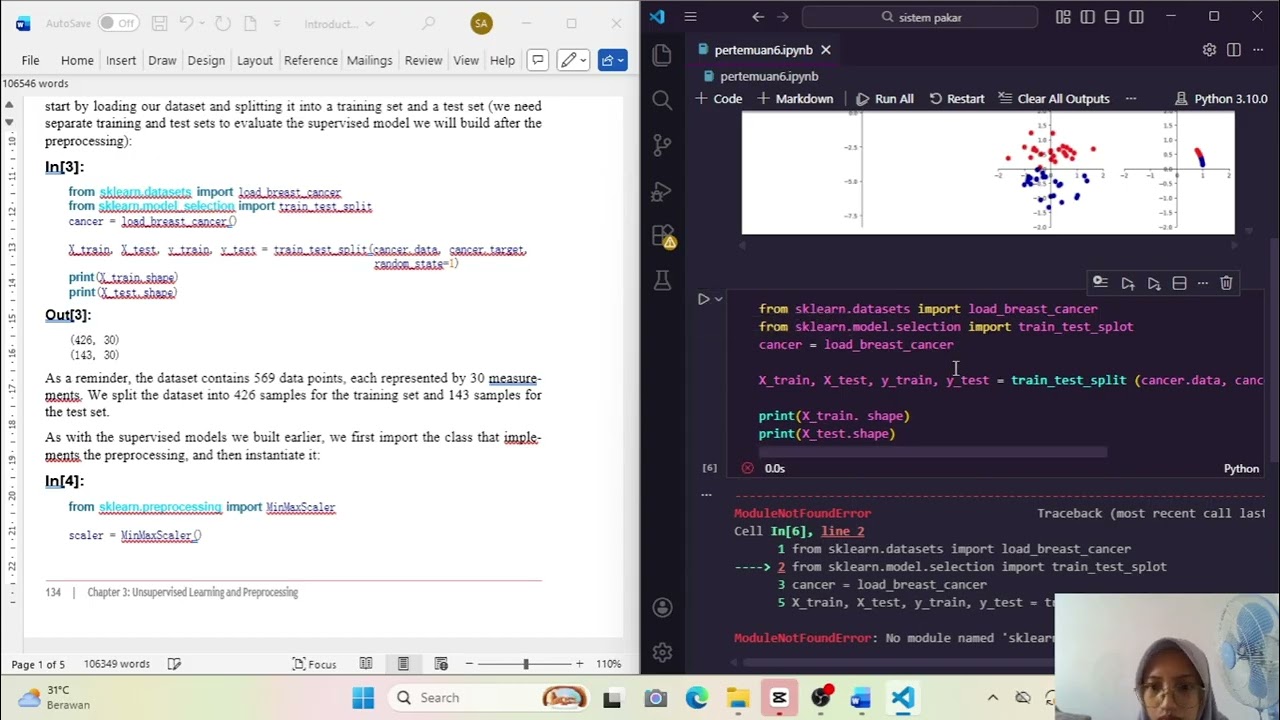Switch to Word's Design tab
Viewport: 1280px width, 720px height.
coord(206,60)
